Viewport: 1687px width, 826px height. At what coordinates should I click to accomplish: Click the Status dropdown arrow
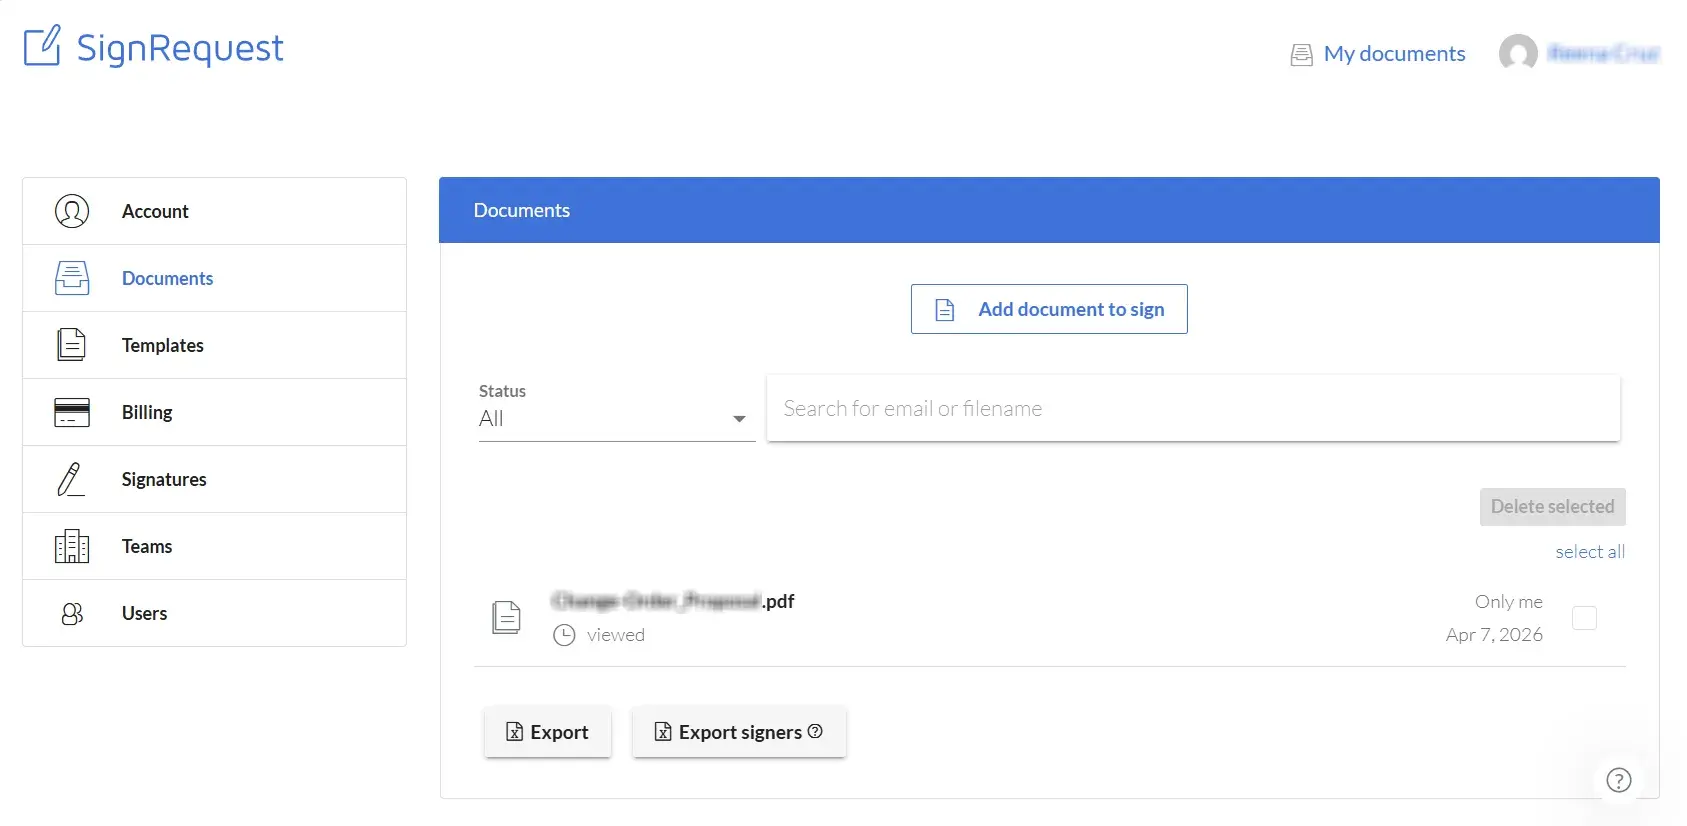click(x=739, y=419)
